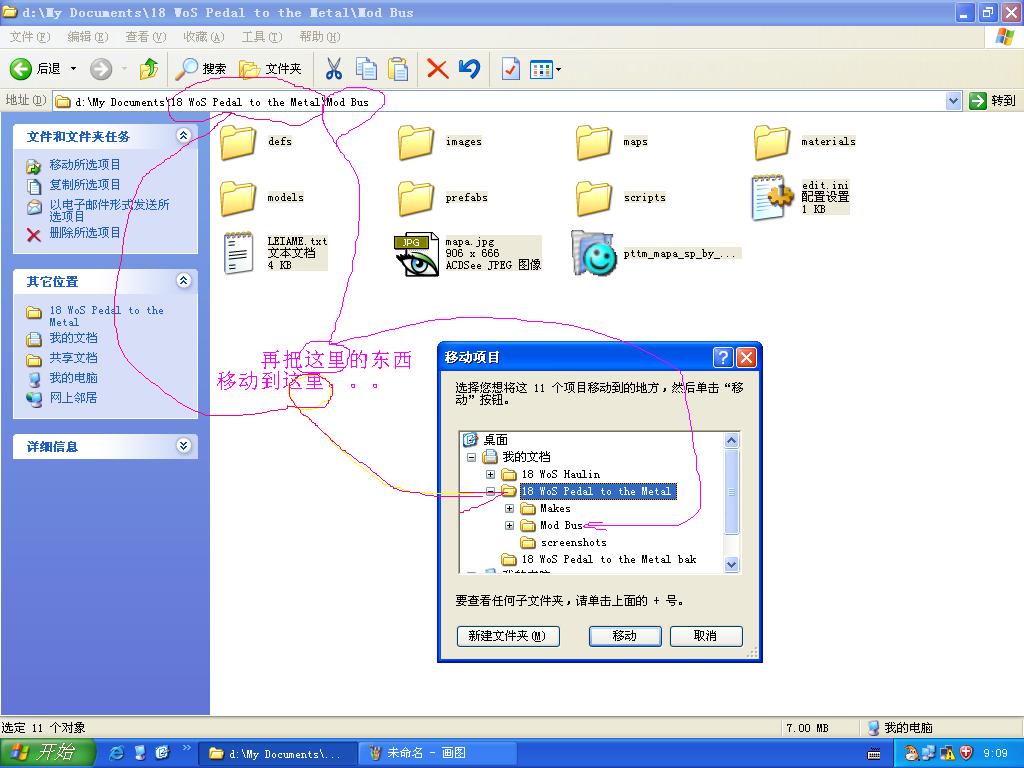Open 共享文档 in Other Places

point(73,358)
